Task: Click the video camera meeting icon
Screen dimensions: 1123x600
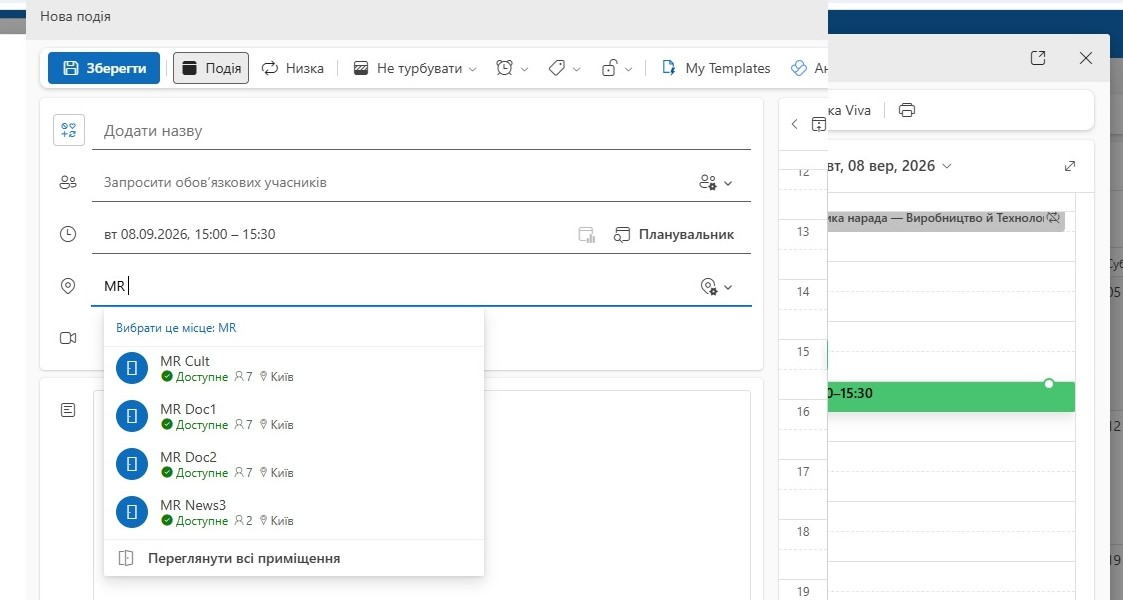Action: click(x=68, y=338)
